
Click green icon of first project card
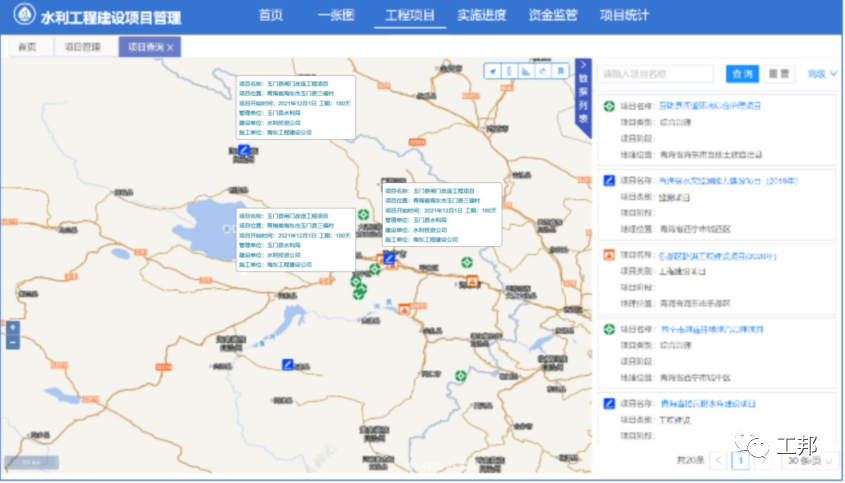[609, 106]
